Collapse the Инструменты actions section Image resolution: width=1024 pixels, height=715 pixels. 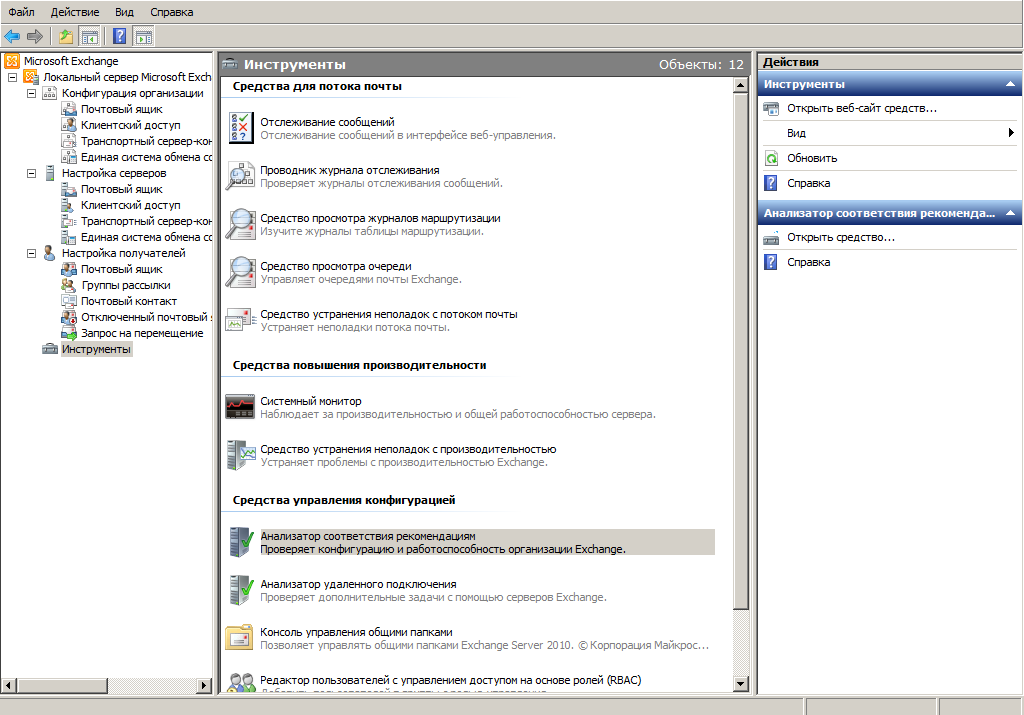[x=1011, y=84]
